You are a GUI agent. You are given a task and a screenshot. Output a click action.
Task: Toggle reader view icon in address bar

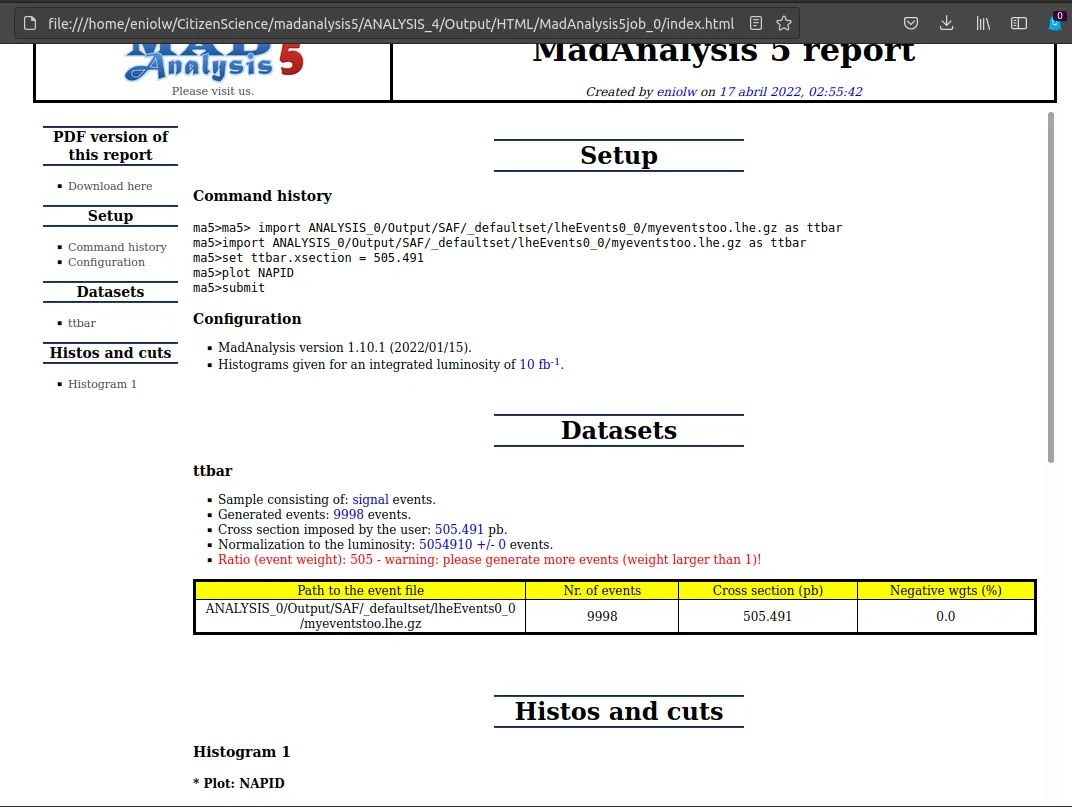coord(755,23)
